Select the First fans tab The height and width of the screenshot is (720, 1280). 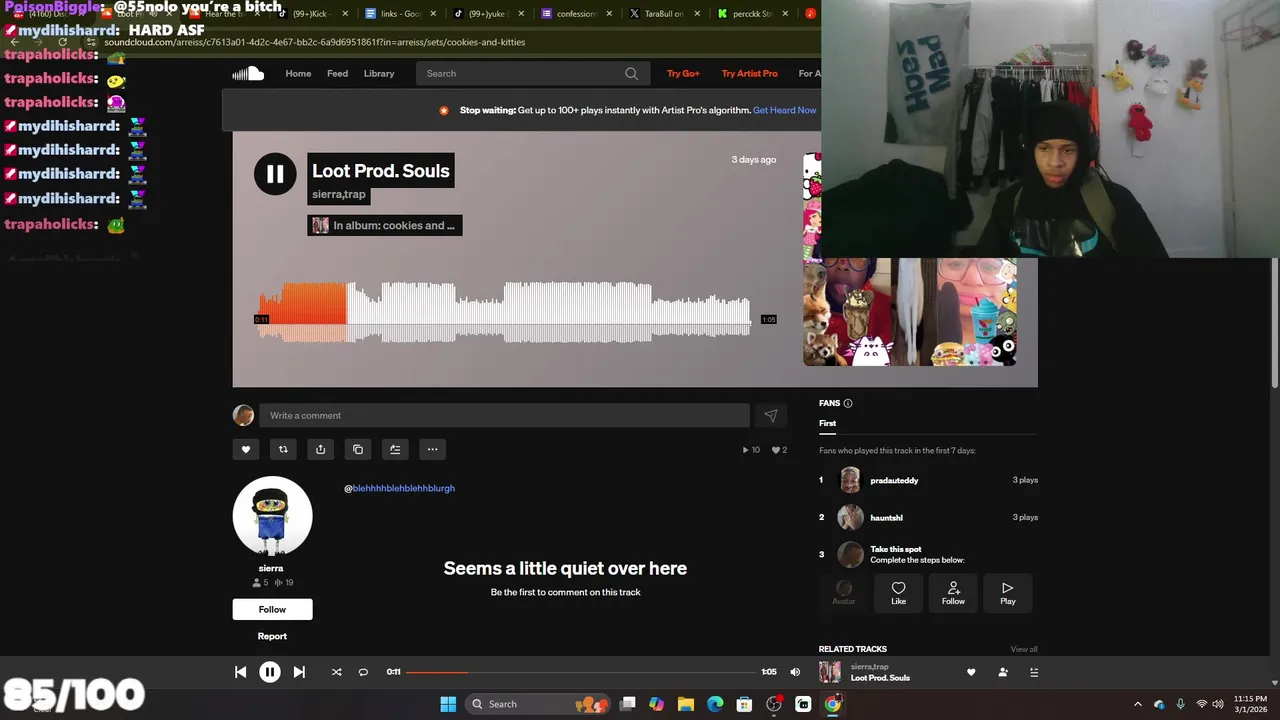pyautogui.click(x=827, y=423)
